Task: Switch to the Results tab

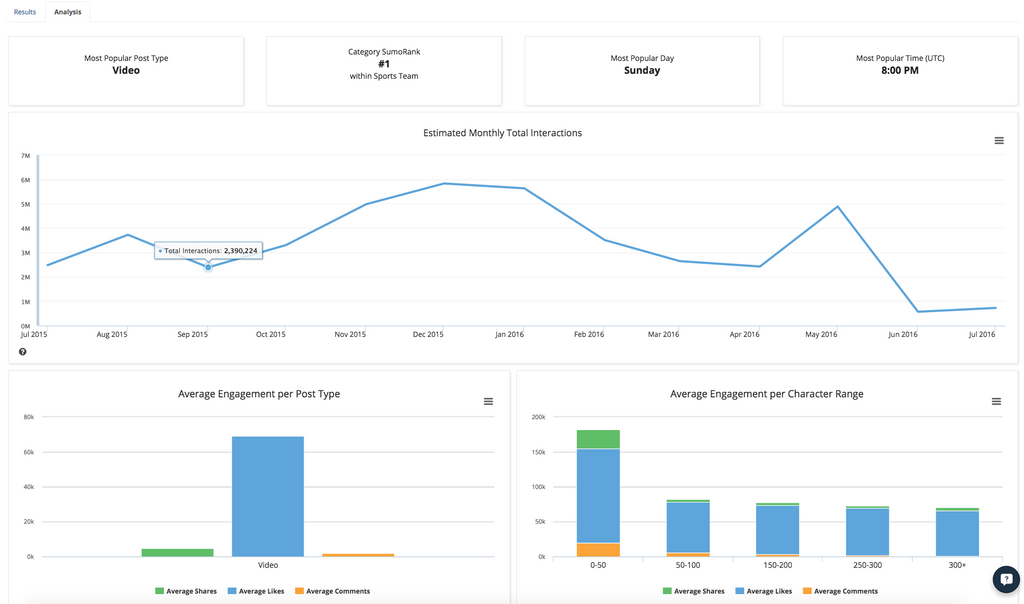Action: [x=25, y=12]
